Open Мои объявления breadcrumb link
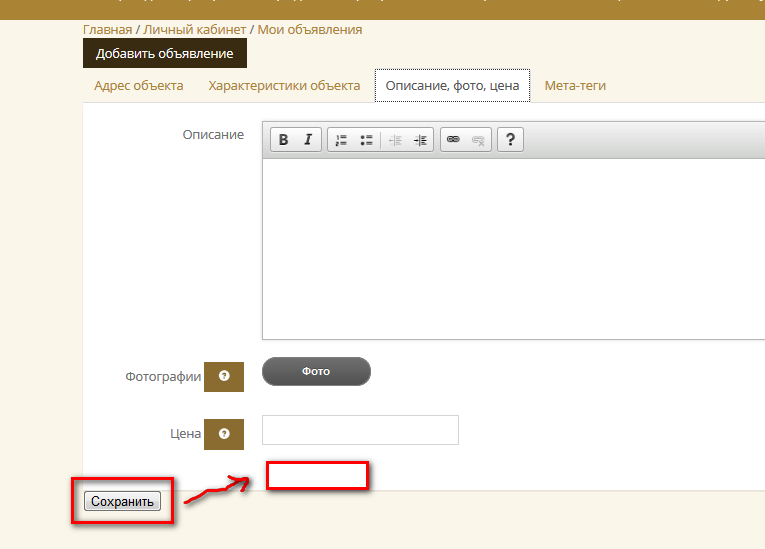 (310, 30)
